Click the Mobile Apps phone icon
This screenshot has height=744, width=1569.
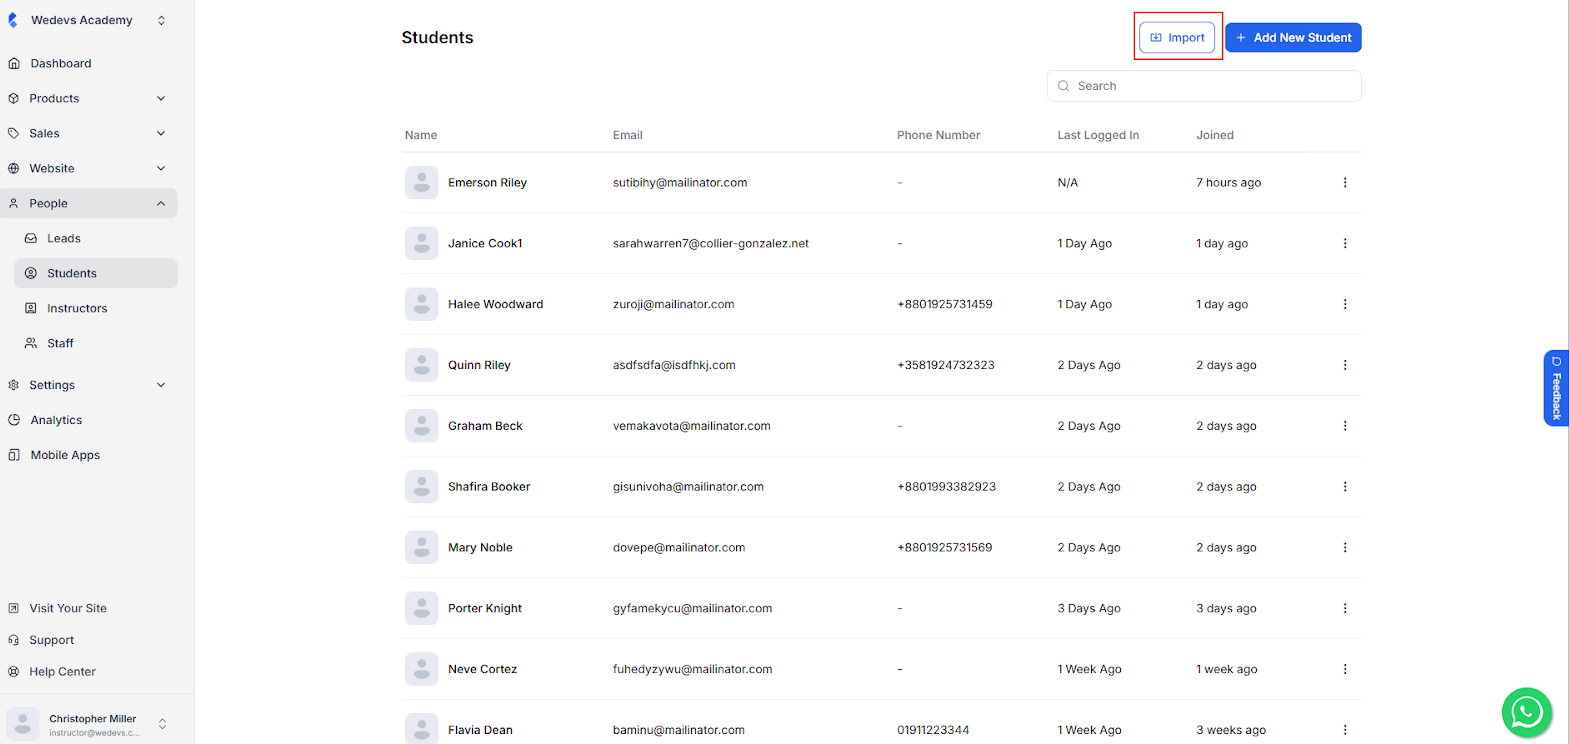pyautogui.click(x=14, y=455)
